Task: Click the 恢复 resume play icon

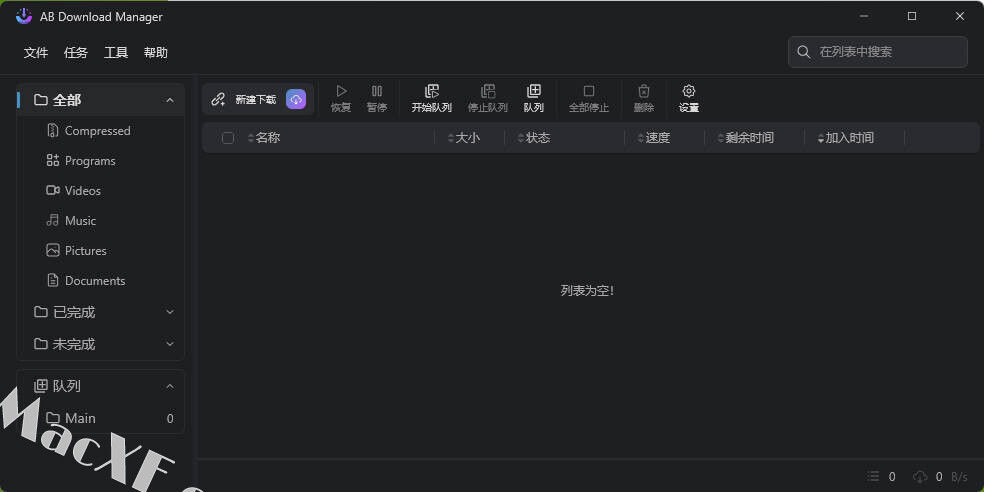Action: click(341, 92)
